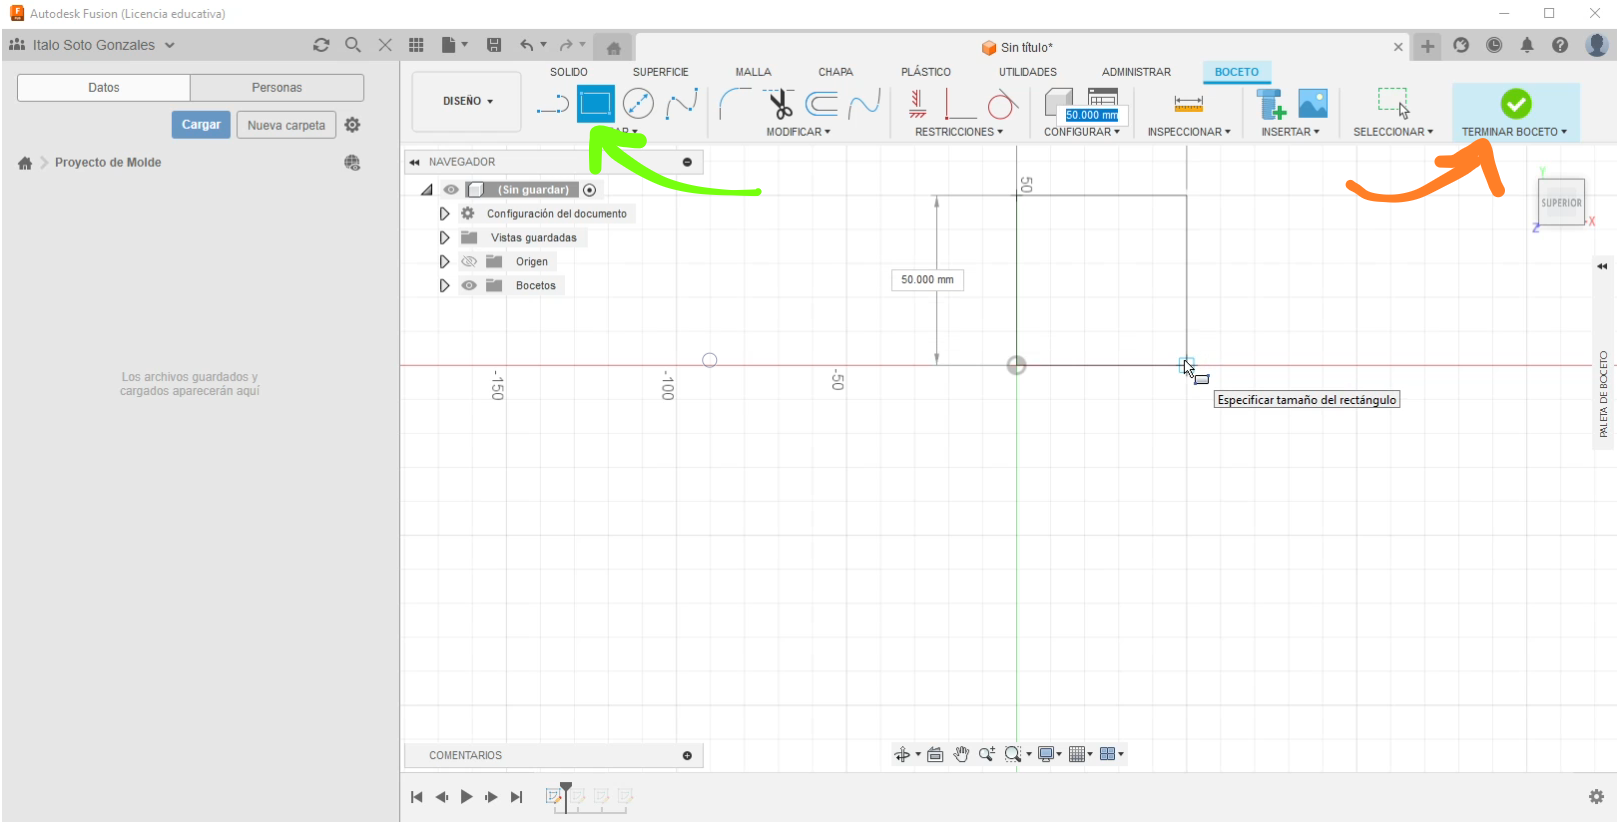Expand the Vistas guardadas node
Screen dimensions: 1618x822
pyautogui.click(x=444, y=238)
